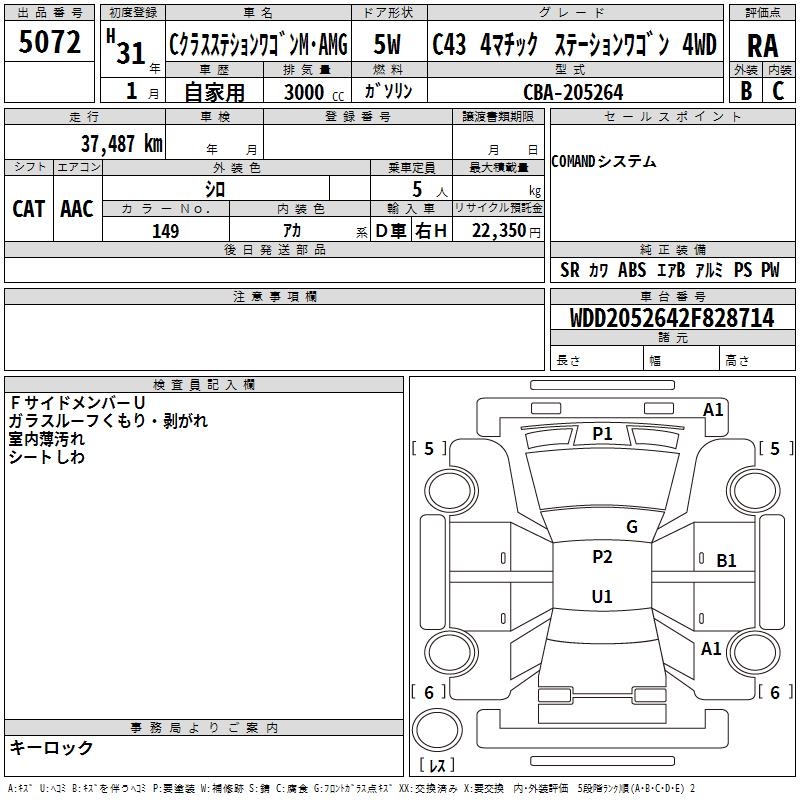The height and width of the screenshot is (800, 800).
Task: Click the P1 mark on the hood
Action: (602, 433)
